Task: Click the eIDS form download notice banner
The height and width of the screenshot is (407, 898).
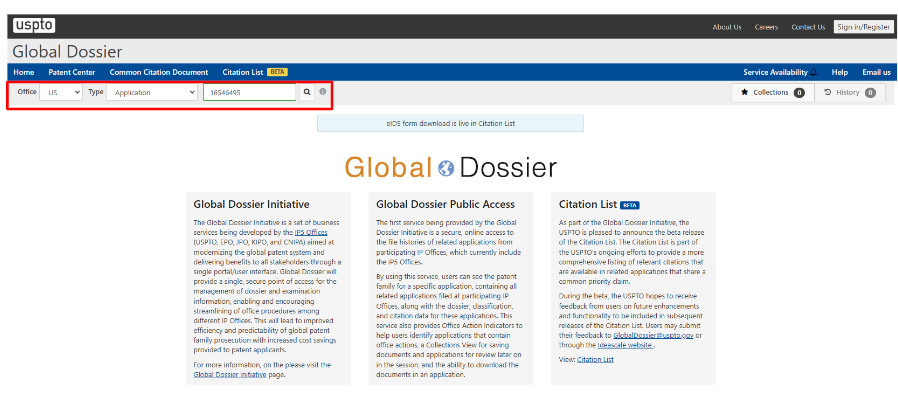Action: click(x=450, y=123)
